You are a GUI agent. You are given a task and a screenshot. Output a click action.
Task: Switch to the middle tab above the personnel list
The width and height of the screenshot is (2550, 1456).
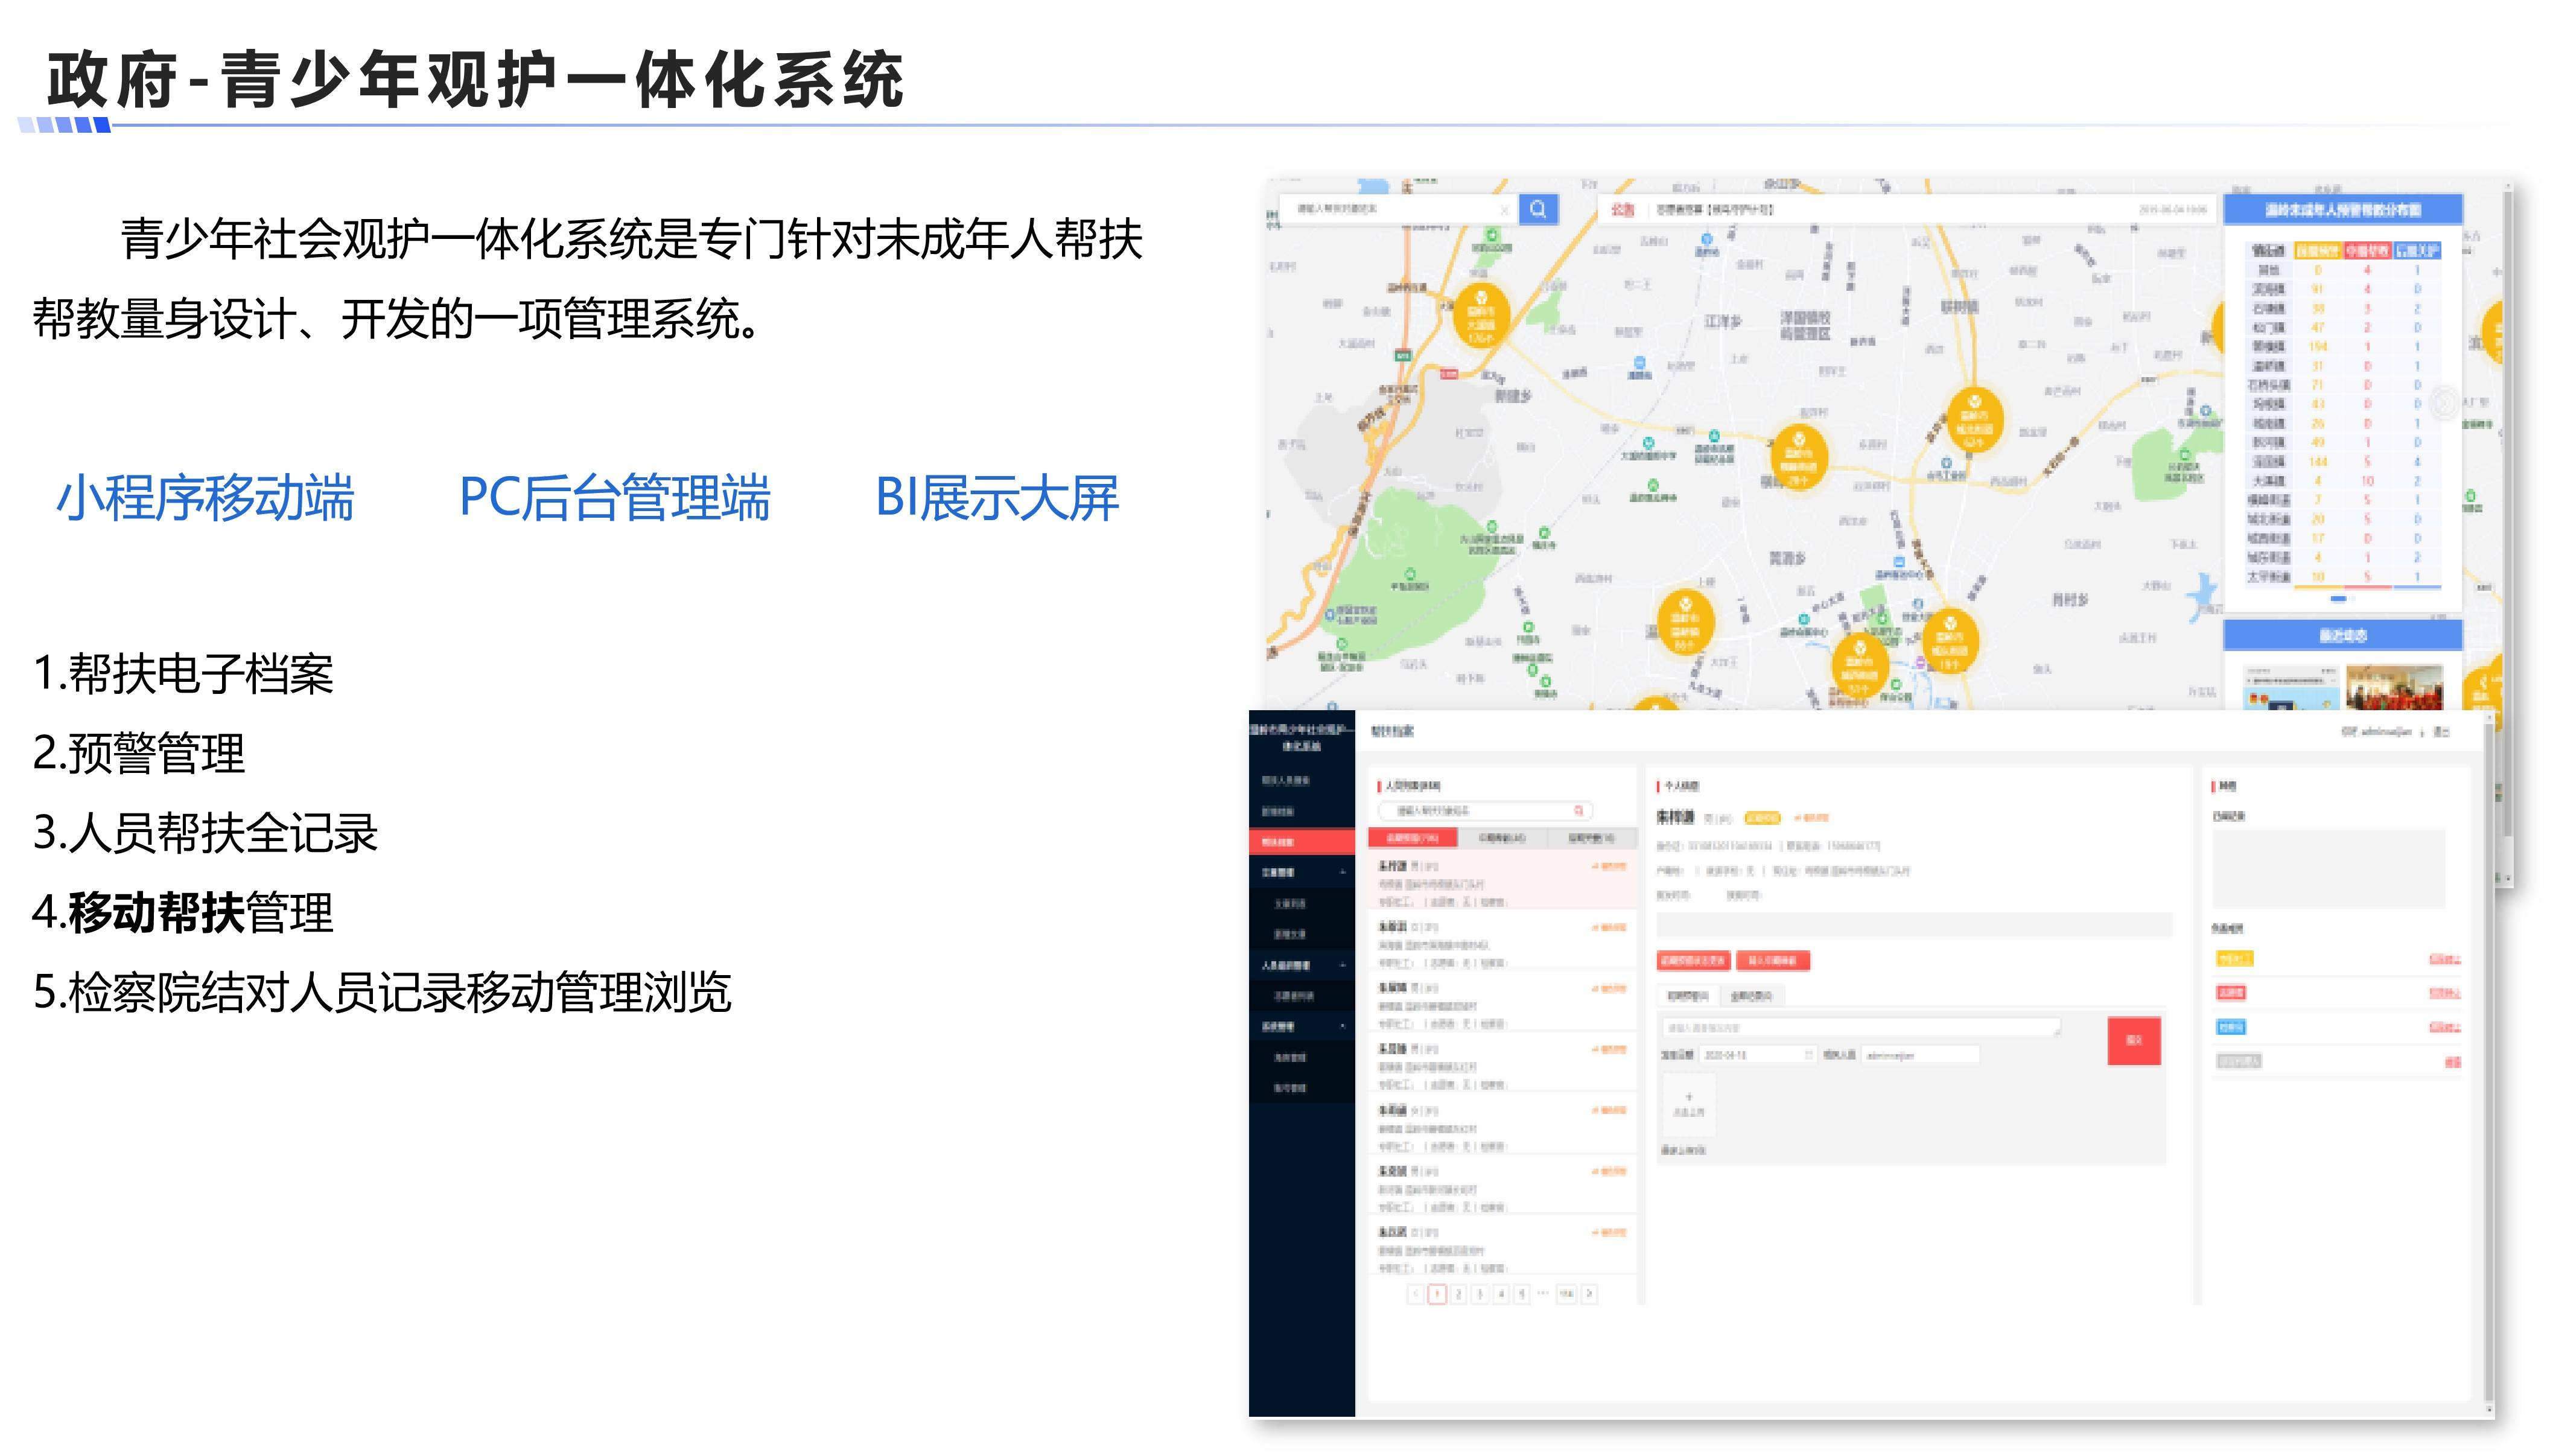tap(1502, 838)
